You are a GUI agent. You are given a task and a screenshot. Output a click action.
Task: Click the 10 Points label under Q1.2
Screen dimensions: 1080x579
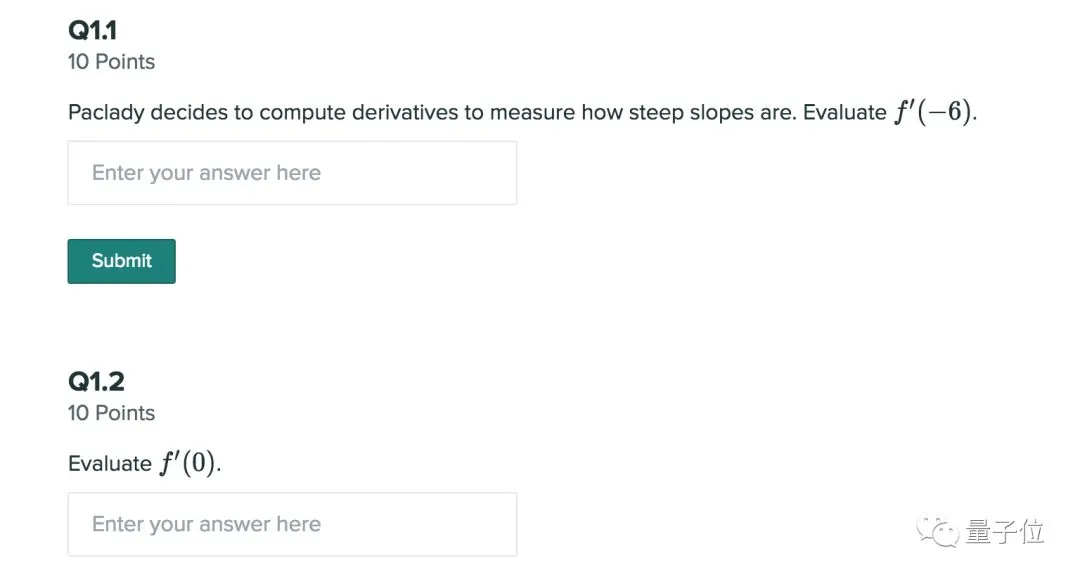pos(111,413)
